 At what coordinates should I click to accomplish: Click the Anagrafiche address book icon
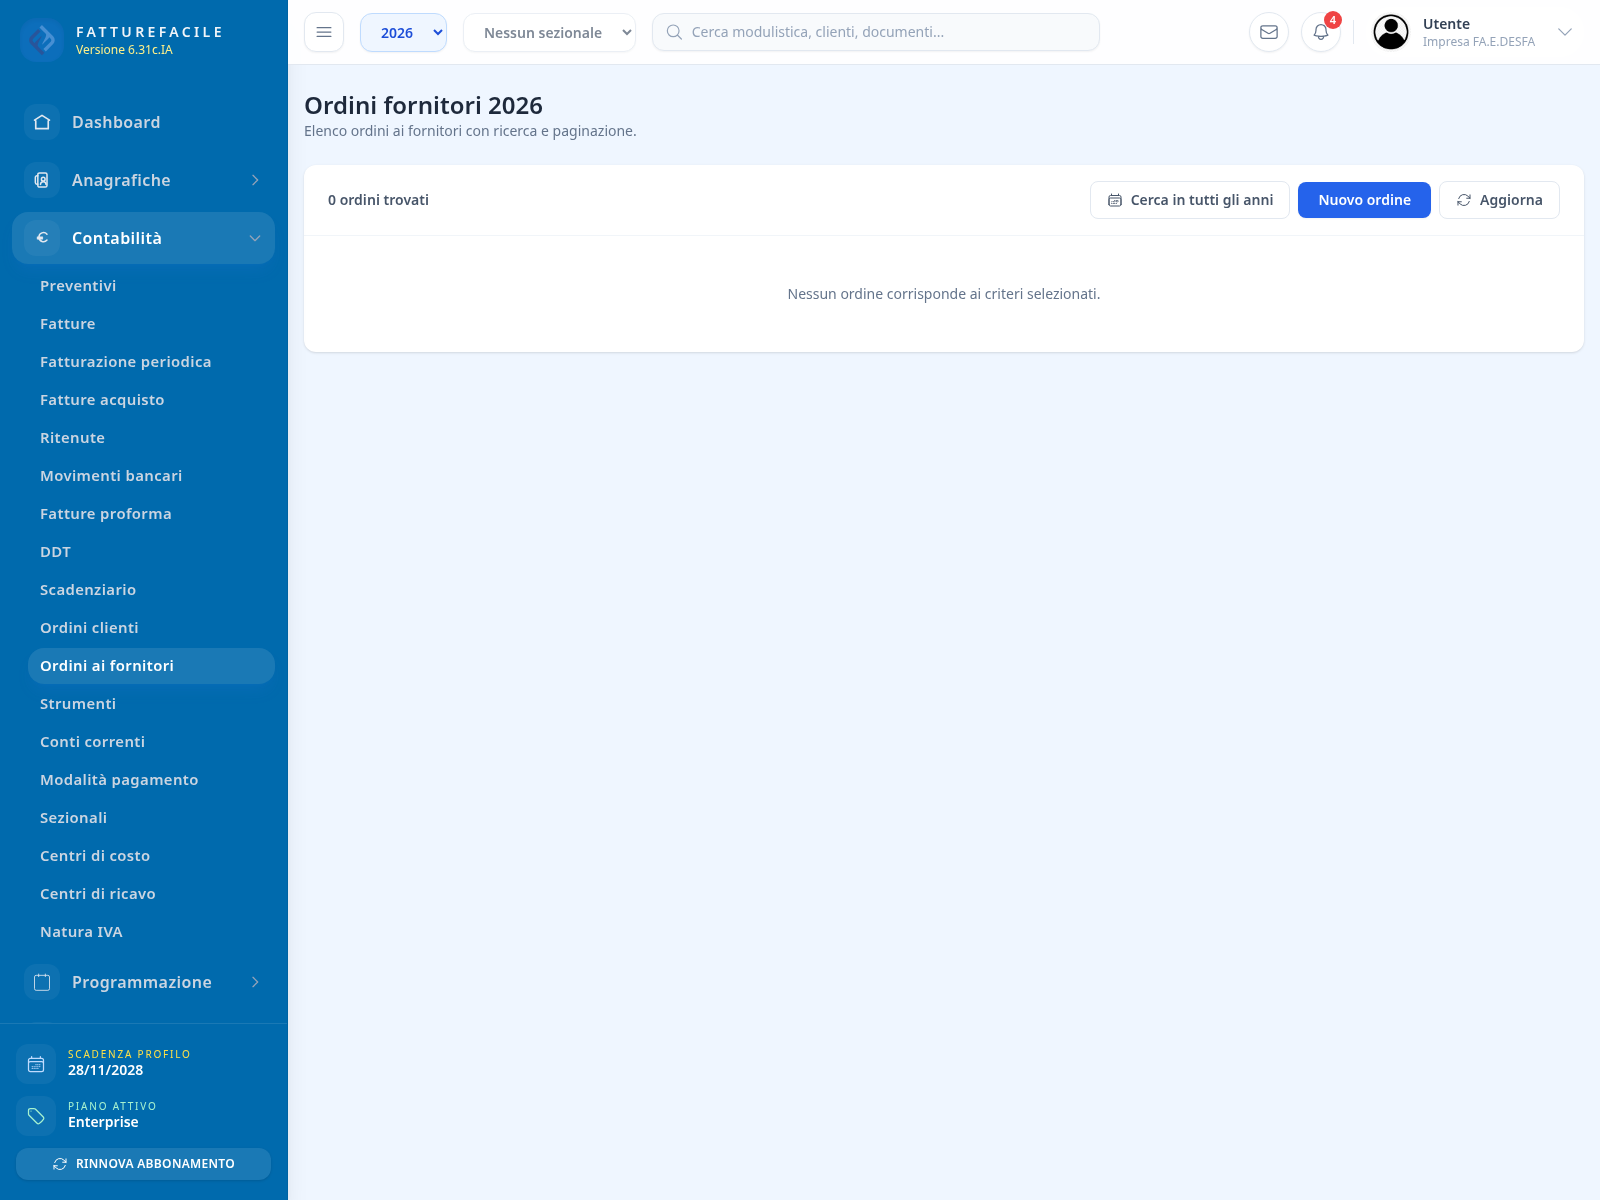(42, 180)
